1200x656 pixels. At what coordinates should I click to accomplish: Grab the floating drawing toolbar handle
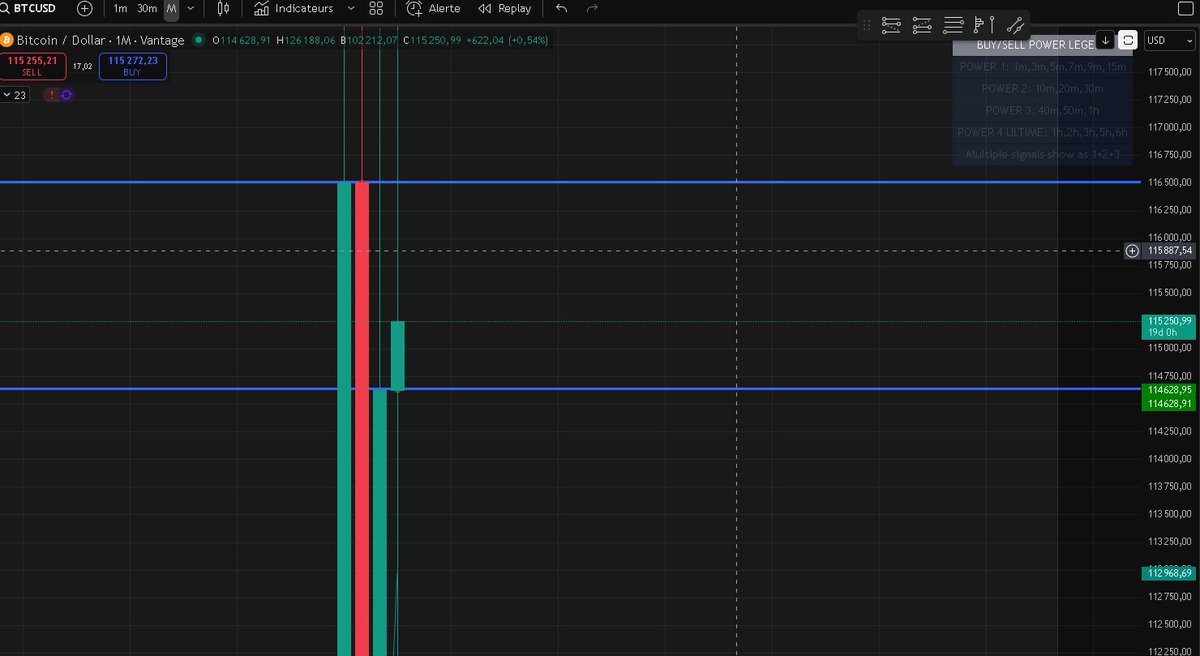tap(867, 25)
